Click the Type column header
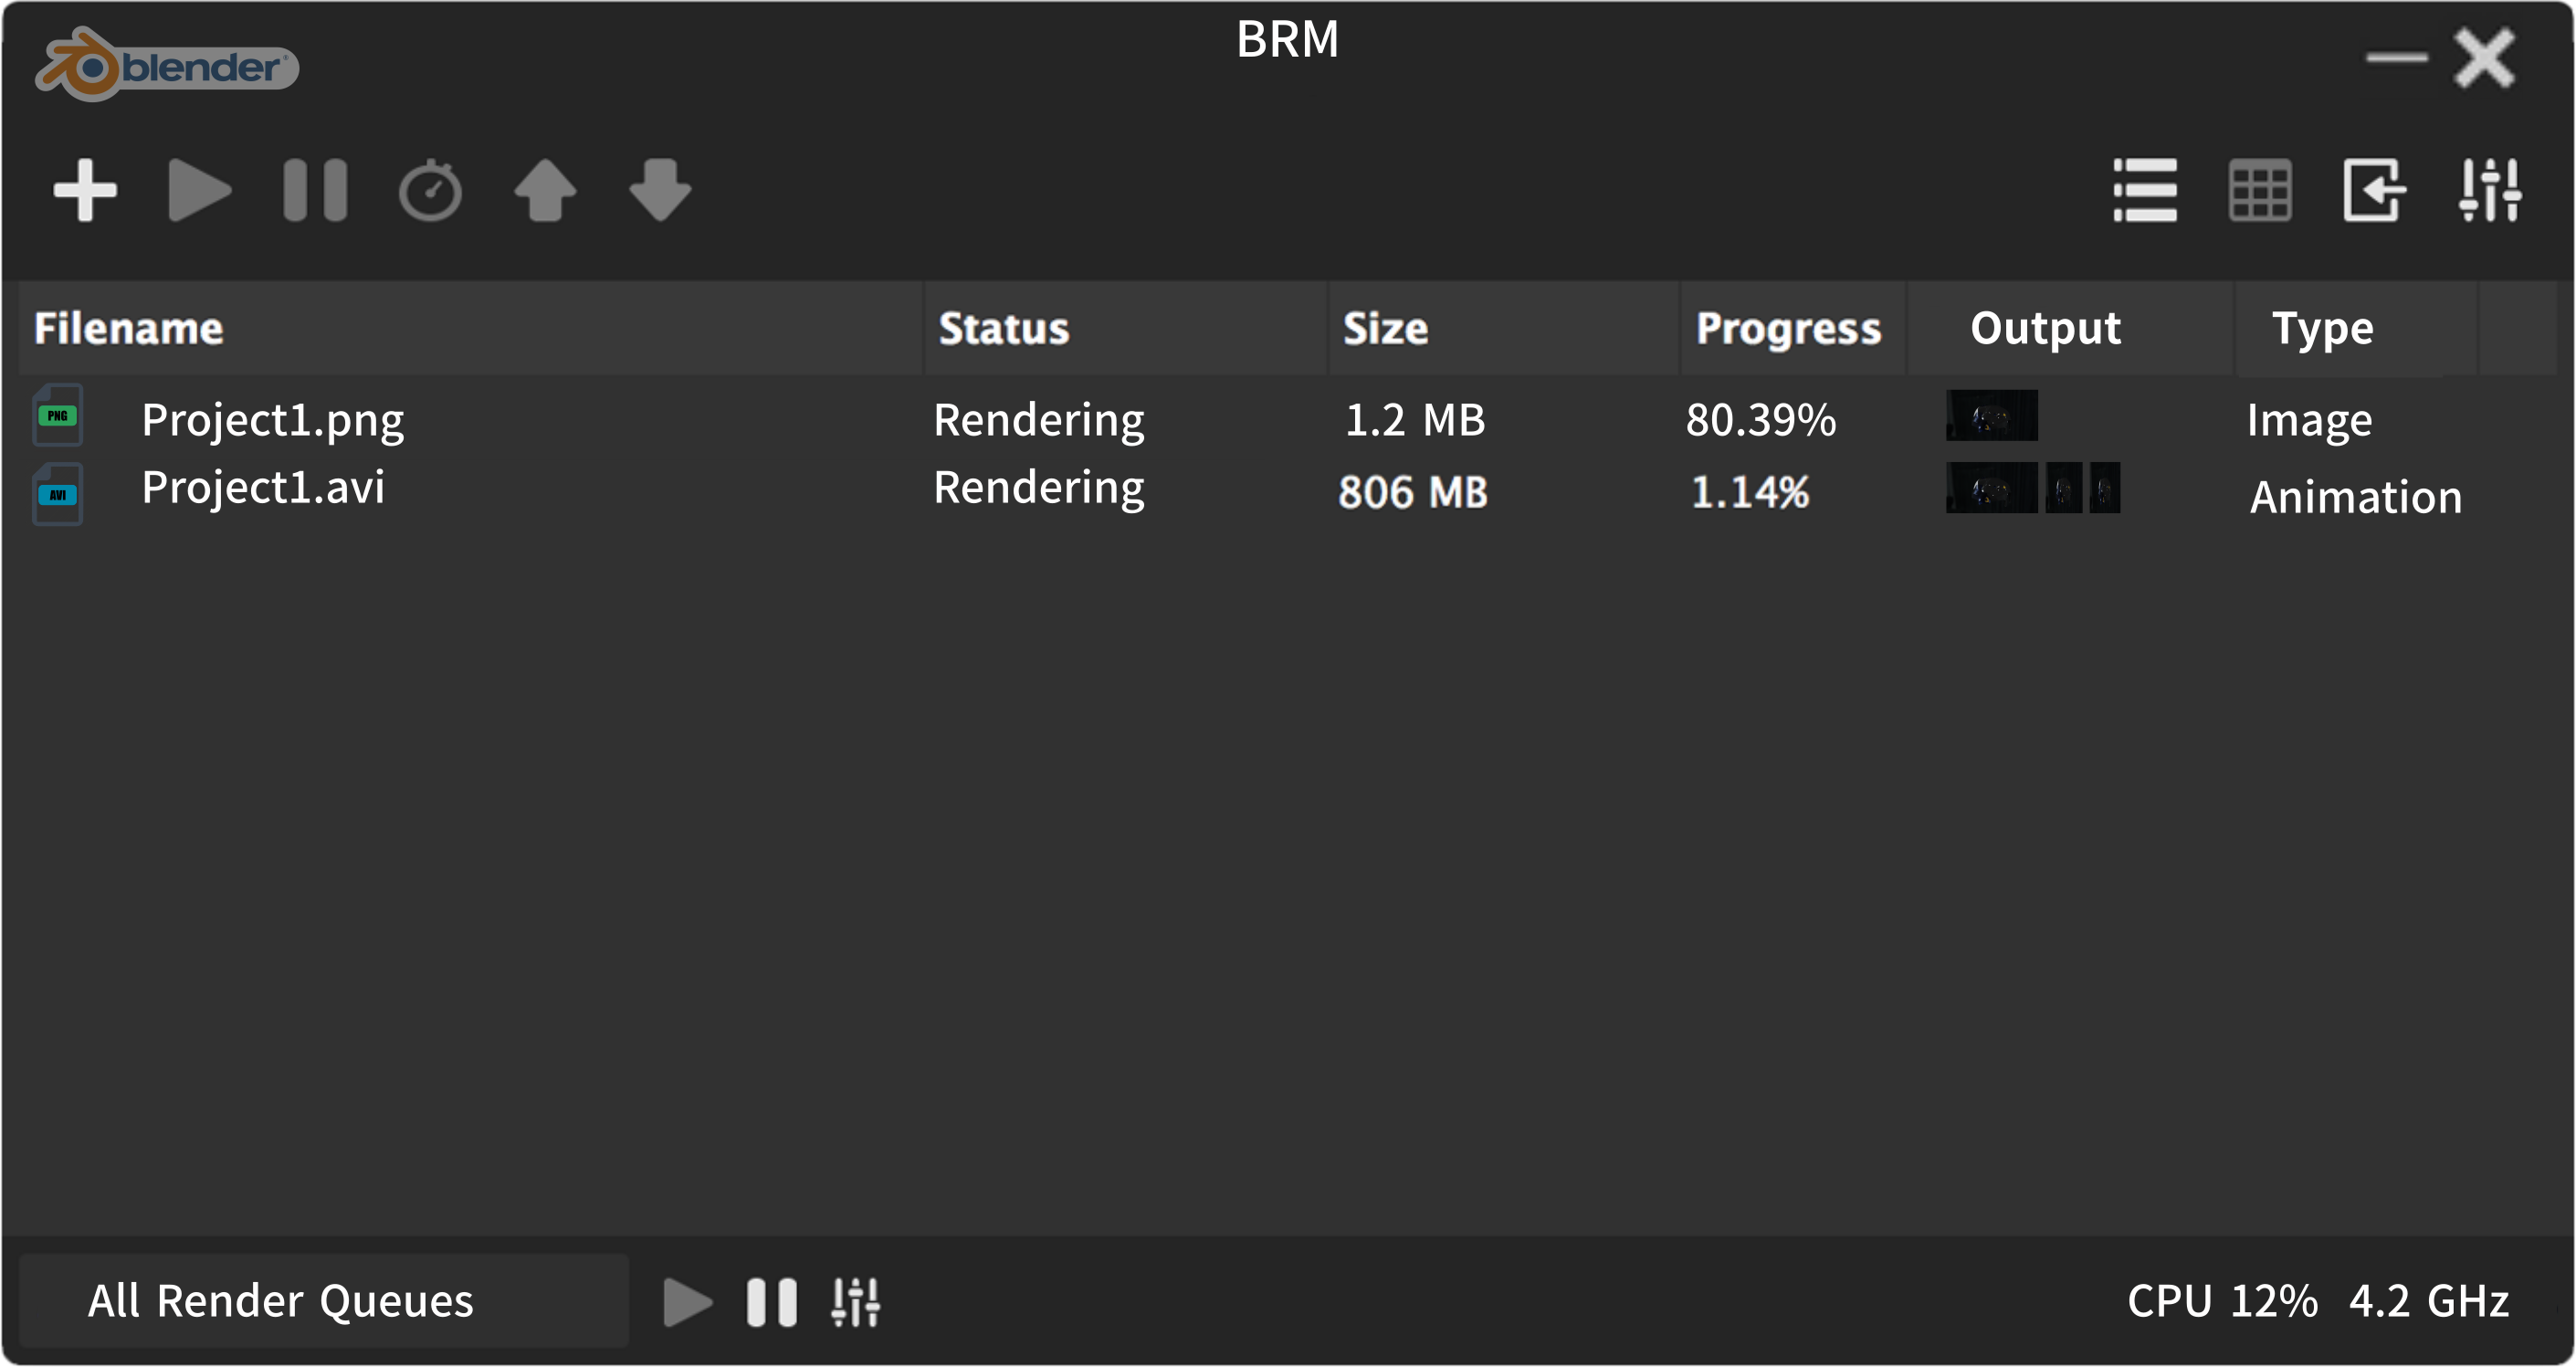The height and width of the screenshot is (1367, 2576). coord(2356,328)
